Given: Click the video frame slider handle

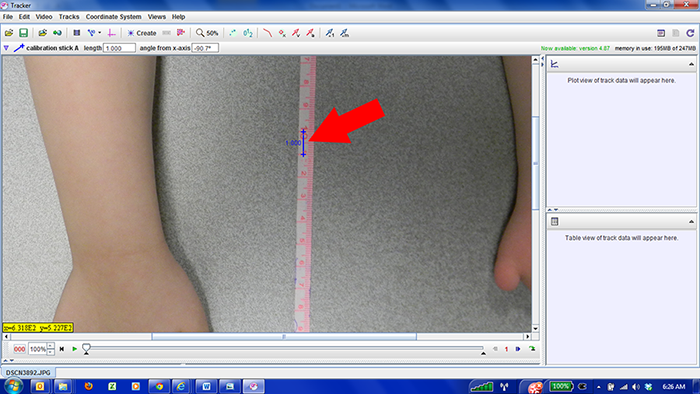Looking at the screenshot, I should pos(86,349).
